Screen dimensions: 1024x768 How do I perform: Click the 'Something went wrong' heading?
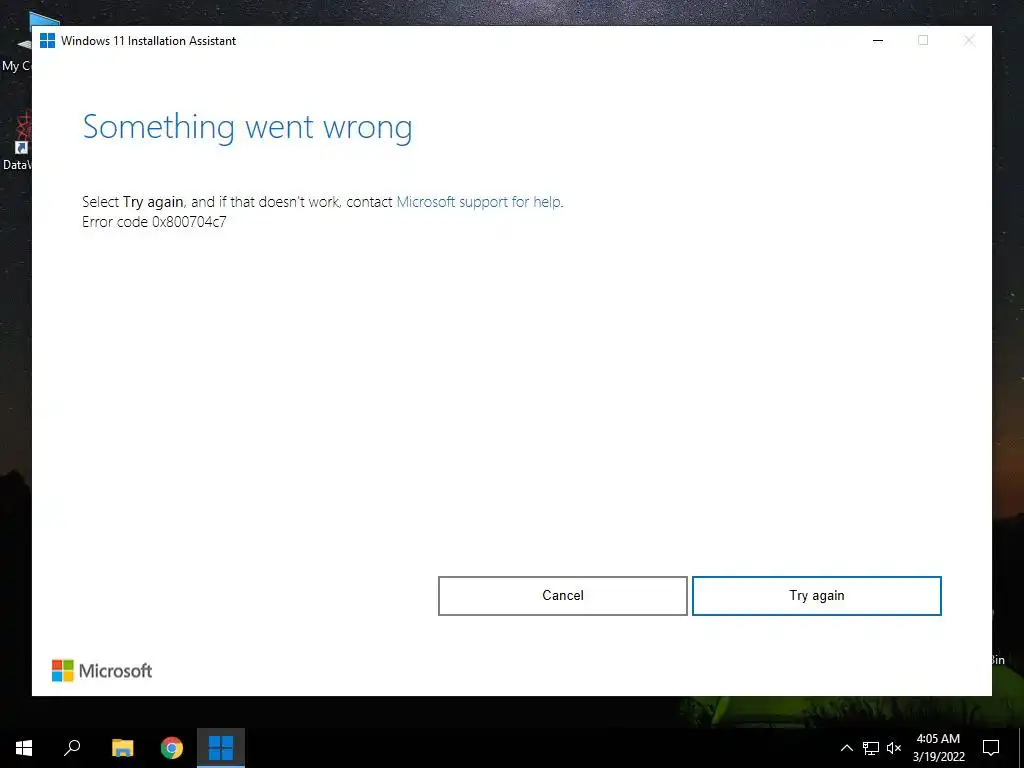point(247,127)
